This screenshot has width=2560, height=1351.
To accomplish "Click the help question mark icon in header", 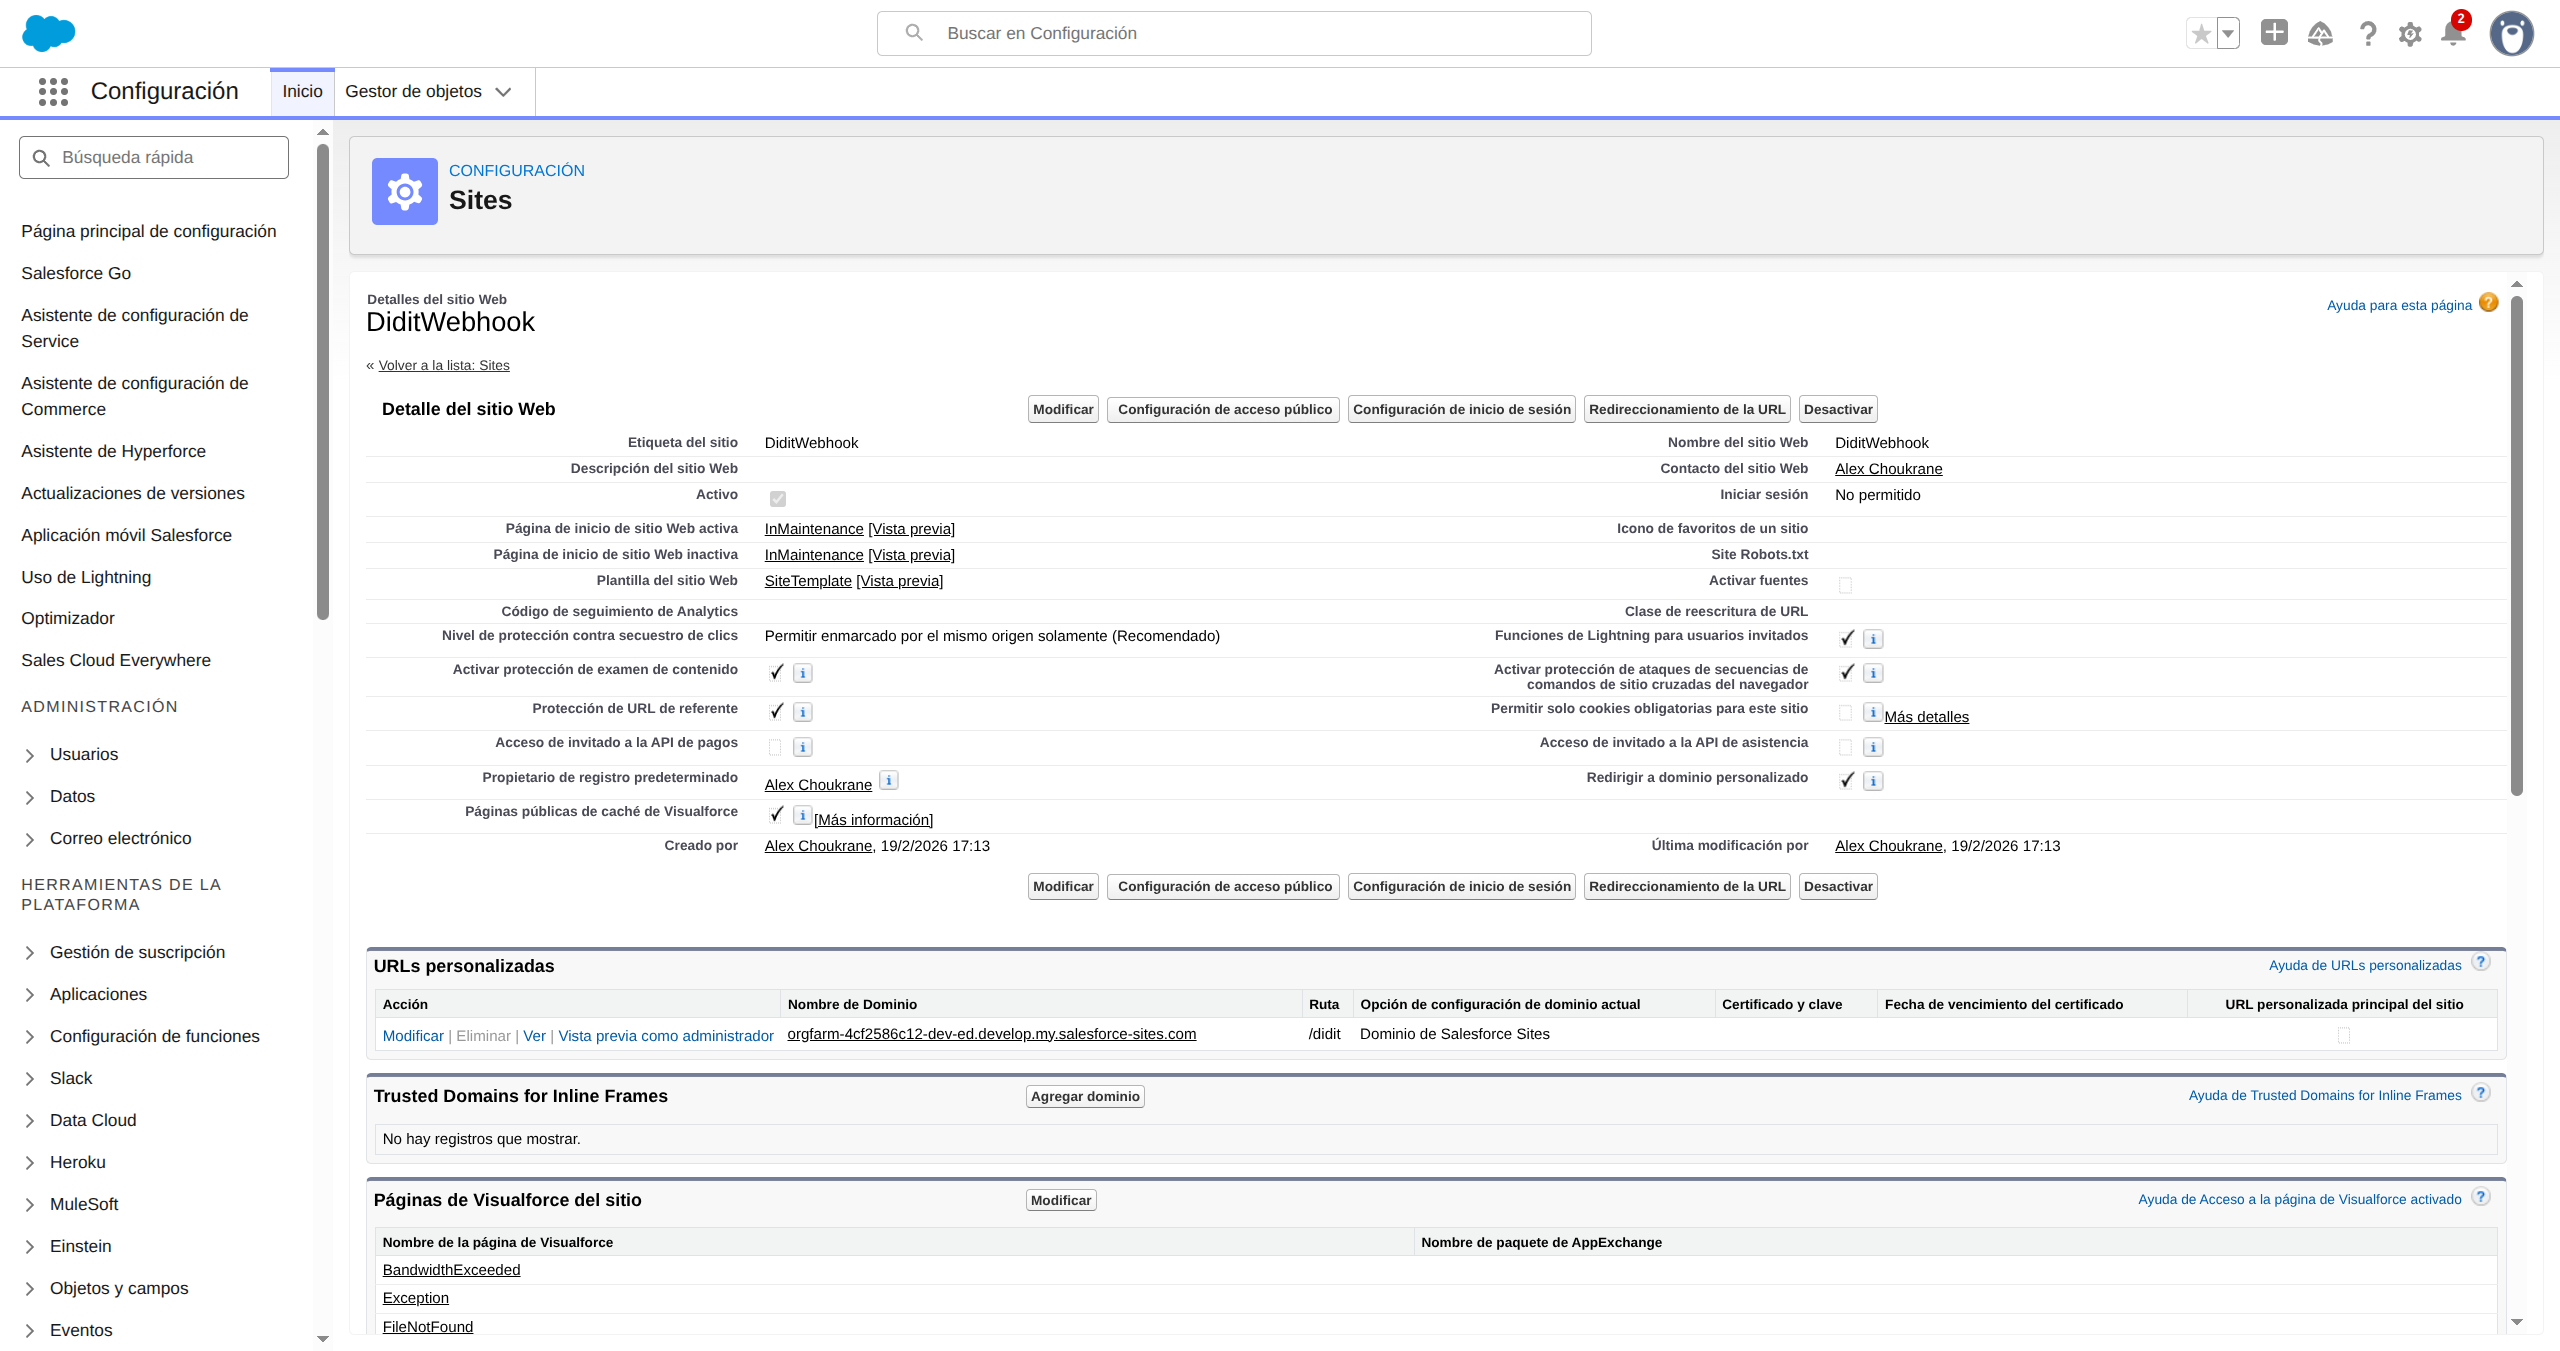I will click(x=2367, y=34).
